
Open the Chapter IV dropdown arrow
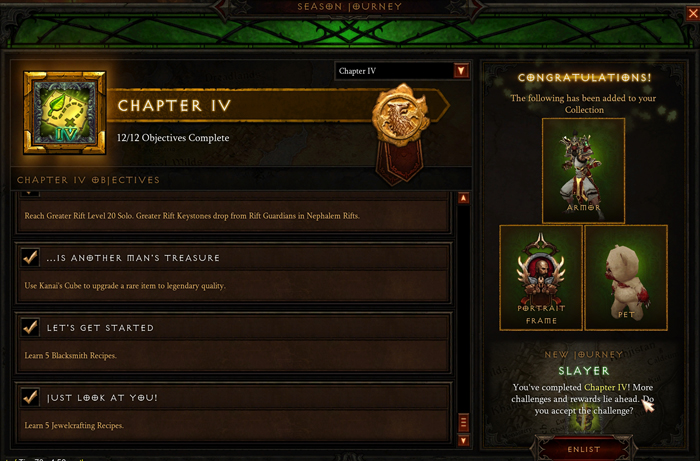[x=461, y=71]
